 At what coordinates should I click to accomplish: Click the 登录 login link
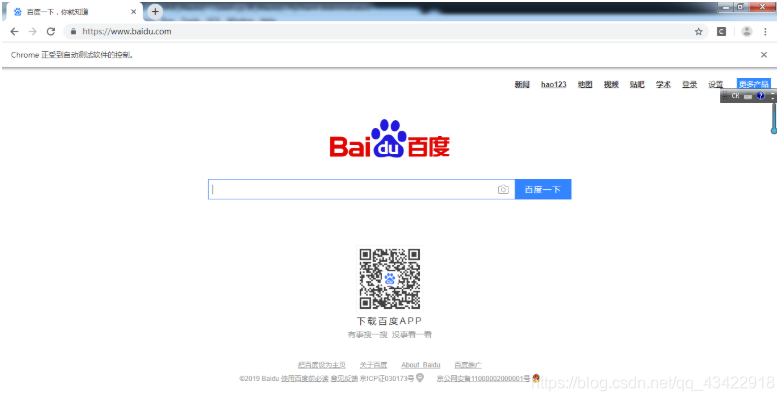[690, 84]
